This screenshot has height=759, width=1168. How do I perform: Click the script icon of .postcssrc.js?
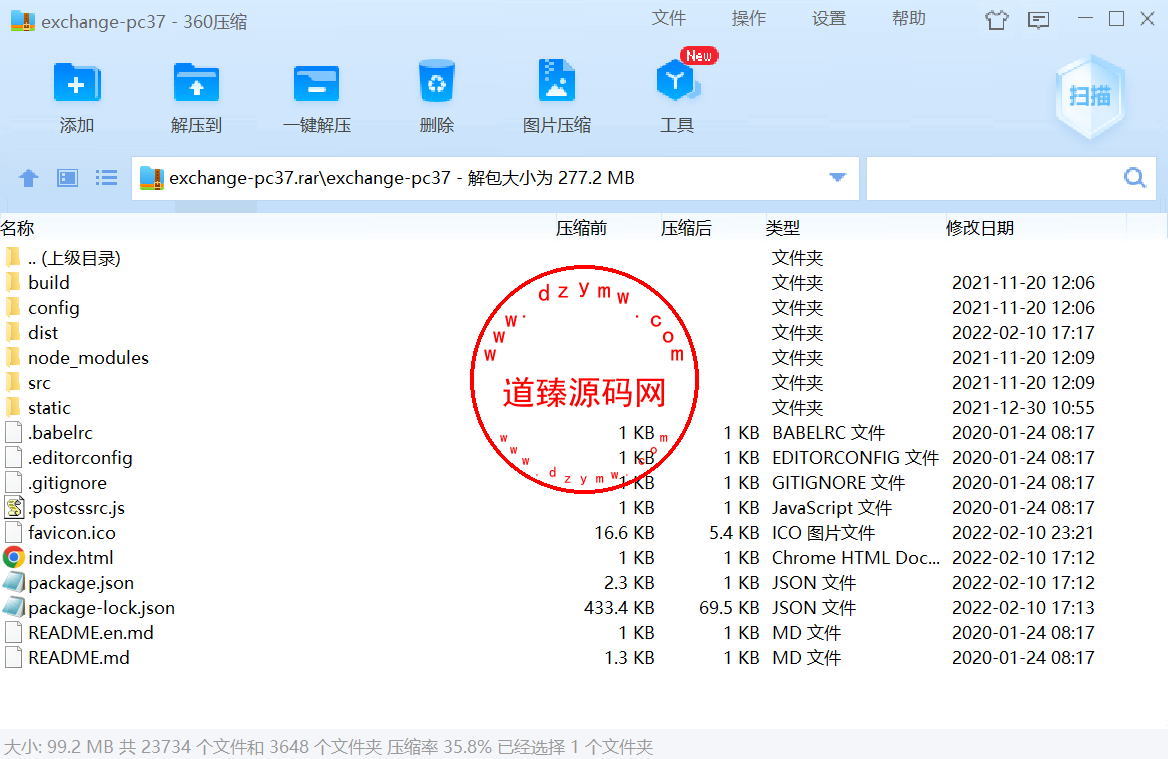(x=14, y=507)
